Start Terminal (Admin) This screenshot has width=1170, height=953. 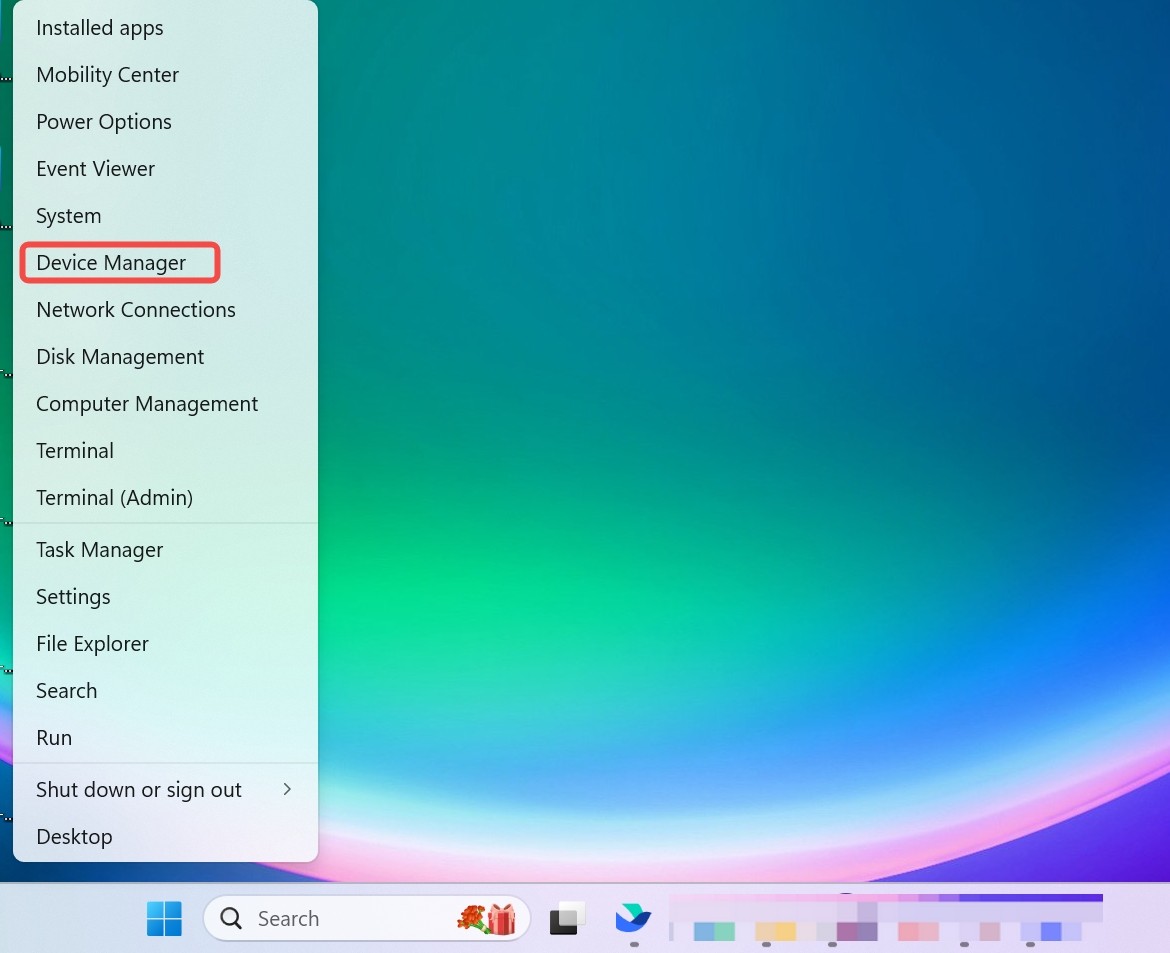pyautogui.click(x=115, y=498)
